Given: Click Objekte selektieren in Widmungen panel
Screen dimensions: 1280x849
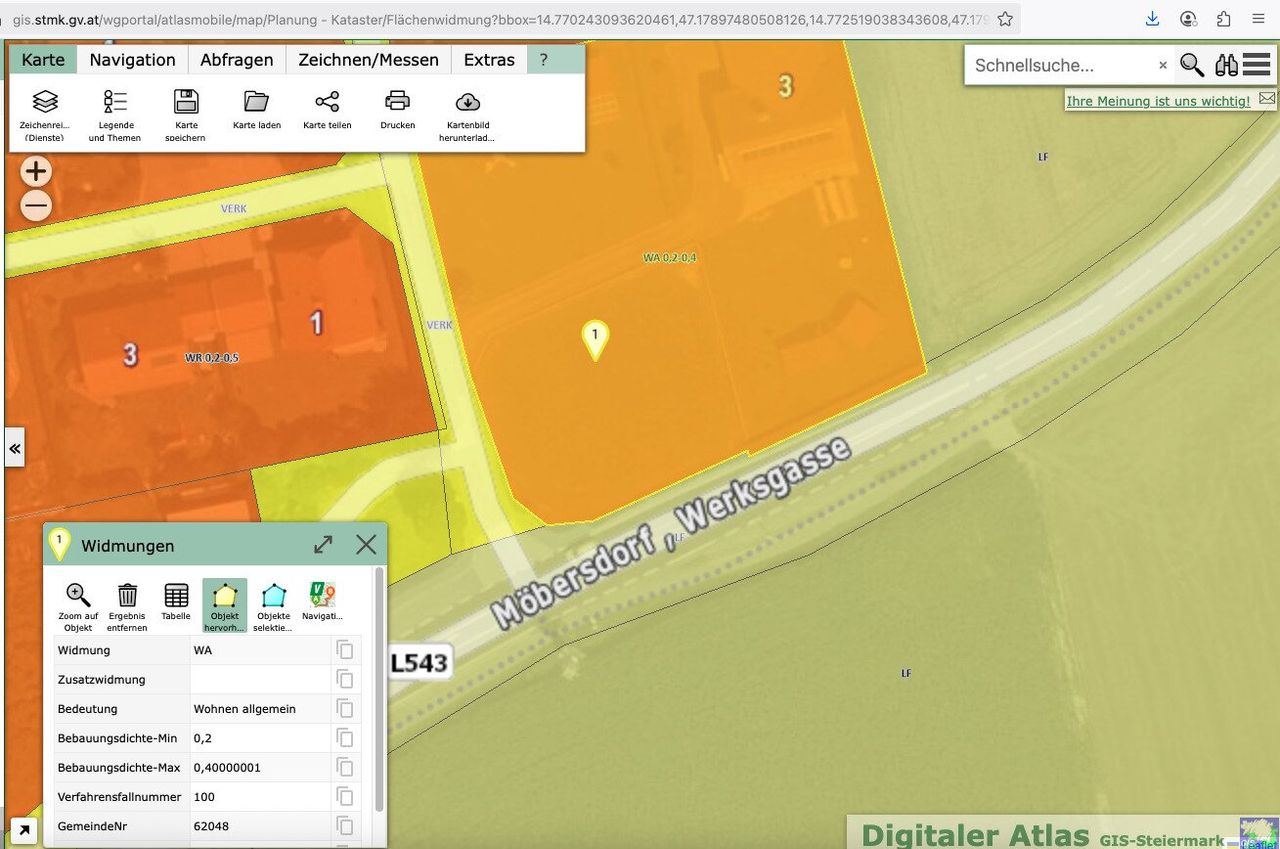Looking at the screenshot, I should pos(273,597).
